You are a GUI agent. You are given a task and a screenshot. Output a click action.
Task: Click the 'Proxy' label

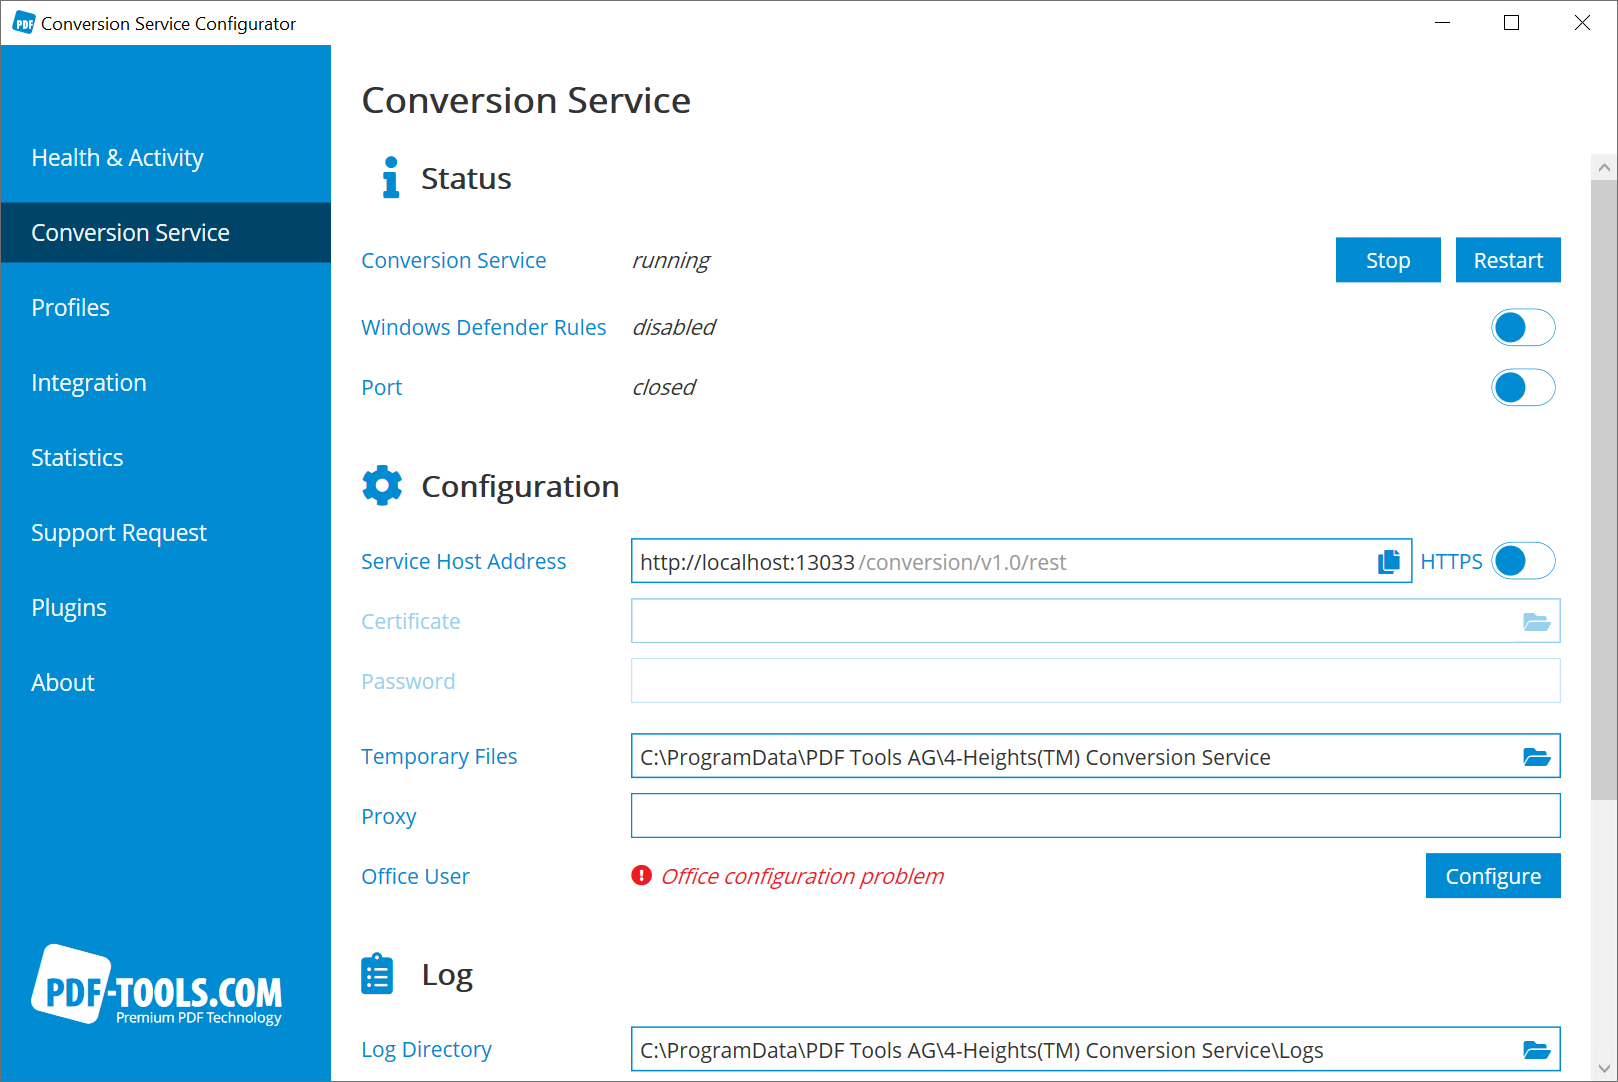tap(388, 817)
